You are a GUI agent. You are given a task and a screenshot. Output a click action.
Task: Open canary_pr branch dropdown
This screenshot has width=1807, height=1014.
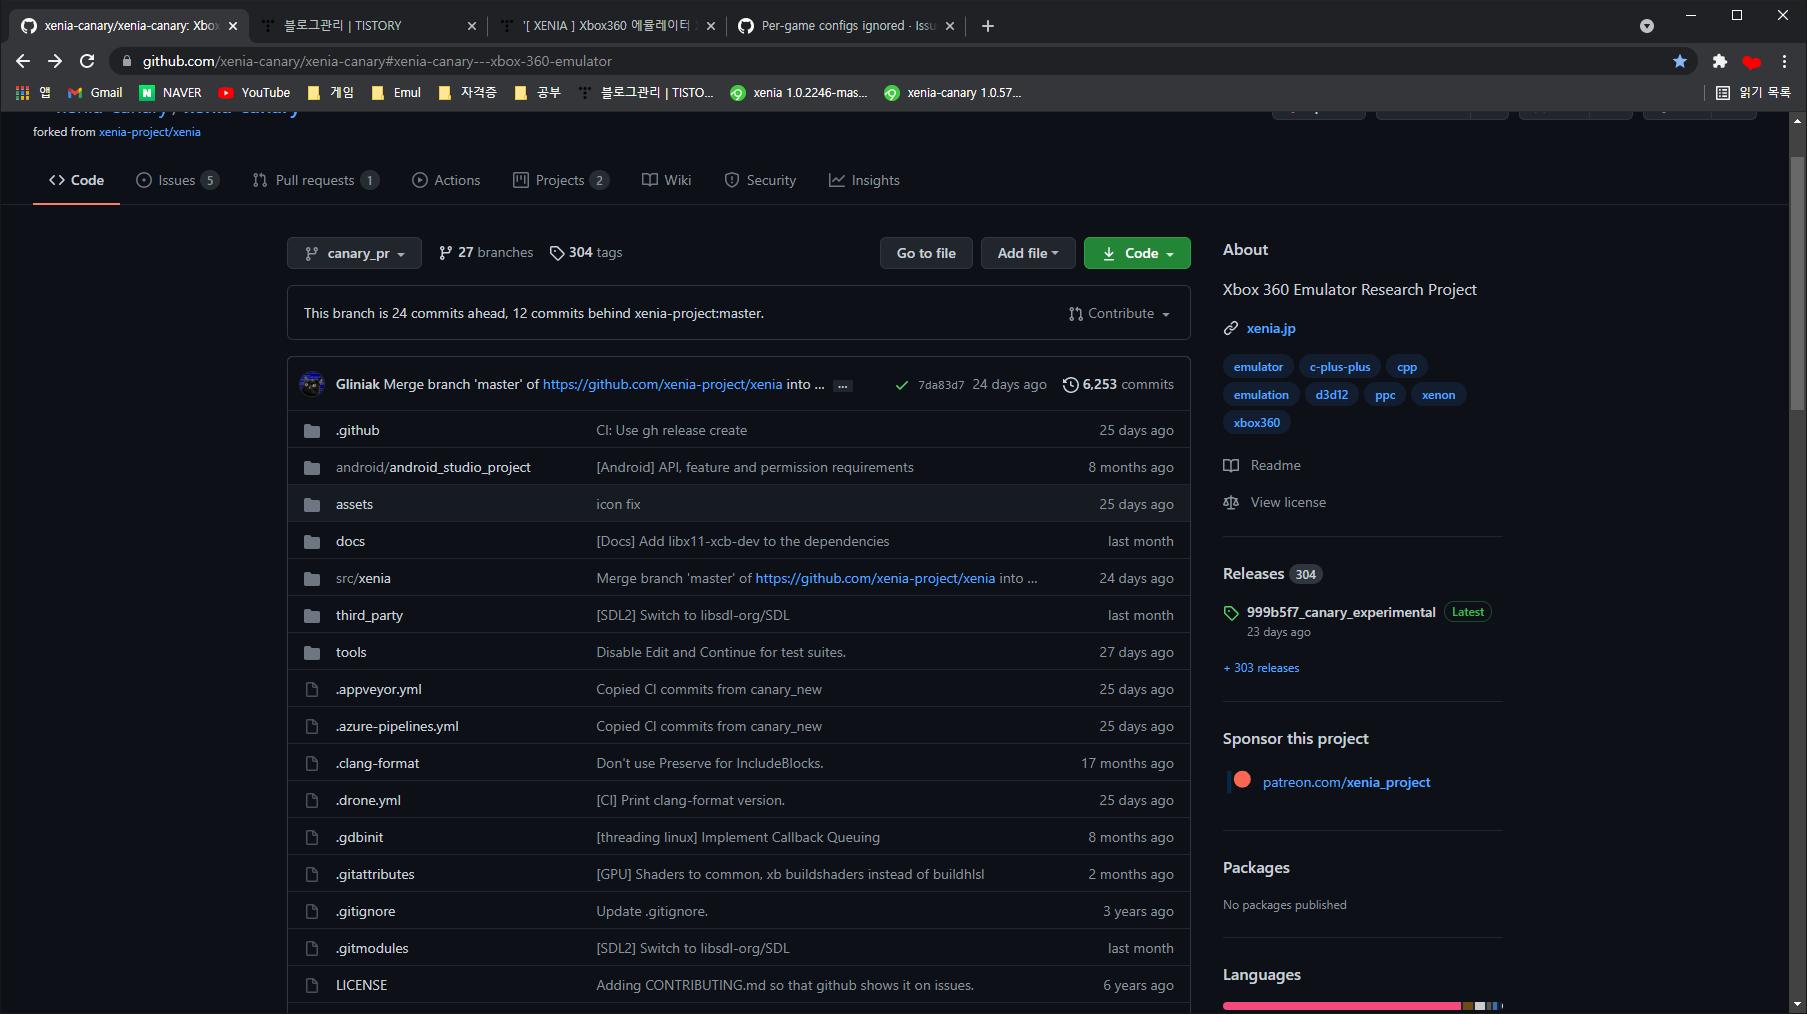tap(354, 253)
